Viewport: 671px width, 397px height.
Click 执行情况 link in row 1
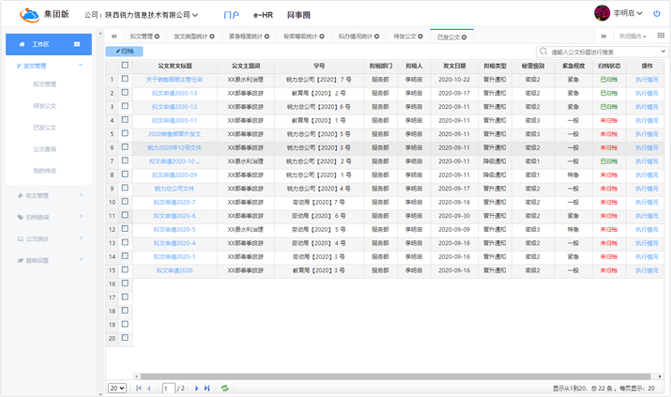647,80
